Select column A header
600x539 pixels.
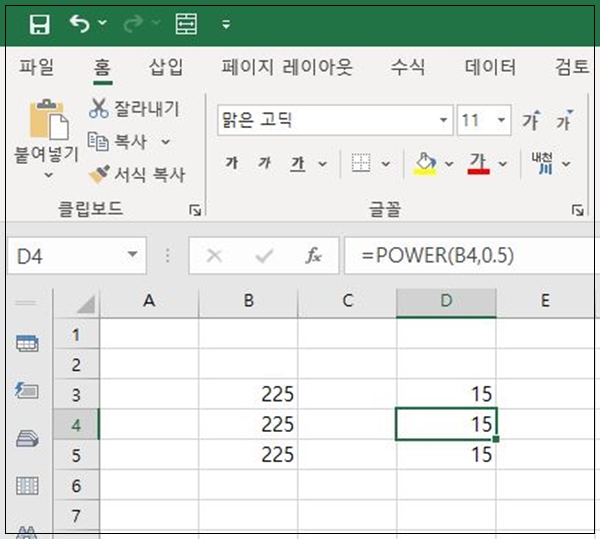pyautogui.click(x=149, y=301)
